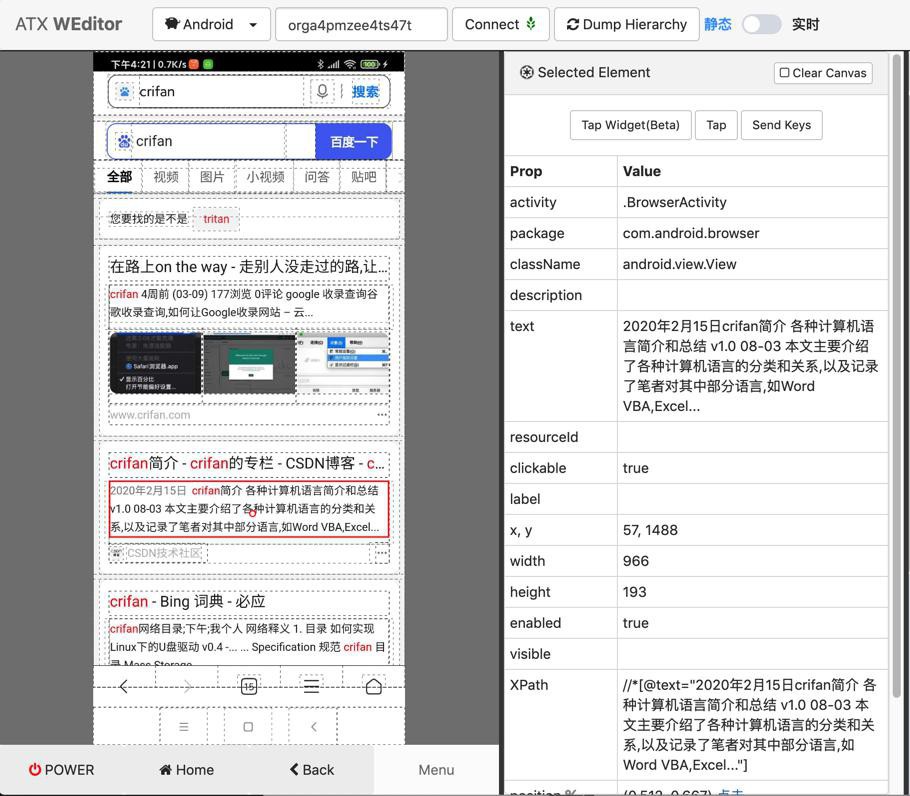Open crifan - Bing 词典 result title

[187, 601]
